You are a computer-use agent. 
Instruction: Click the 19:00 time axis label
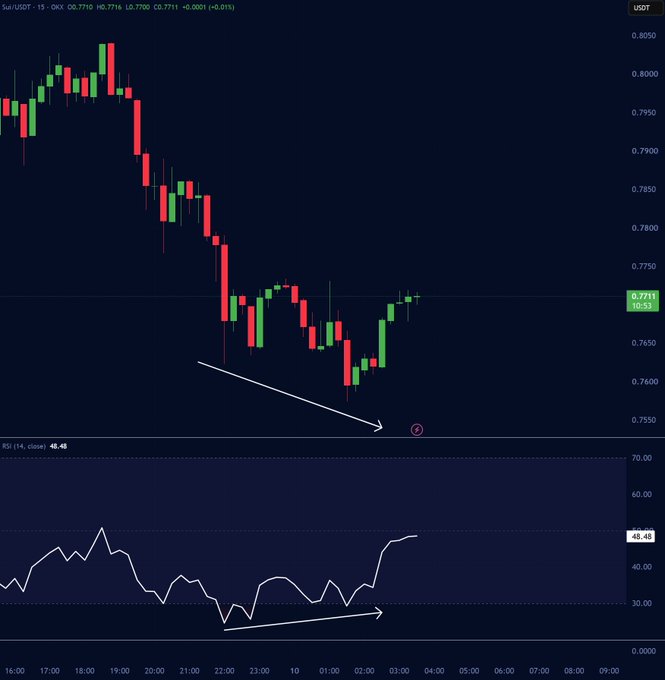(119, 671)
